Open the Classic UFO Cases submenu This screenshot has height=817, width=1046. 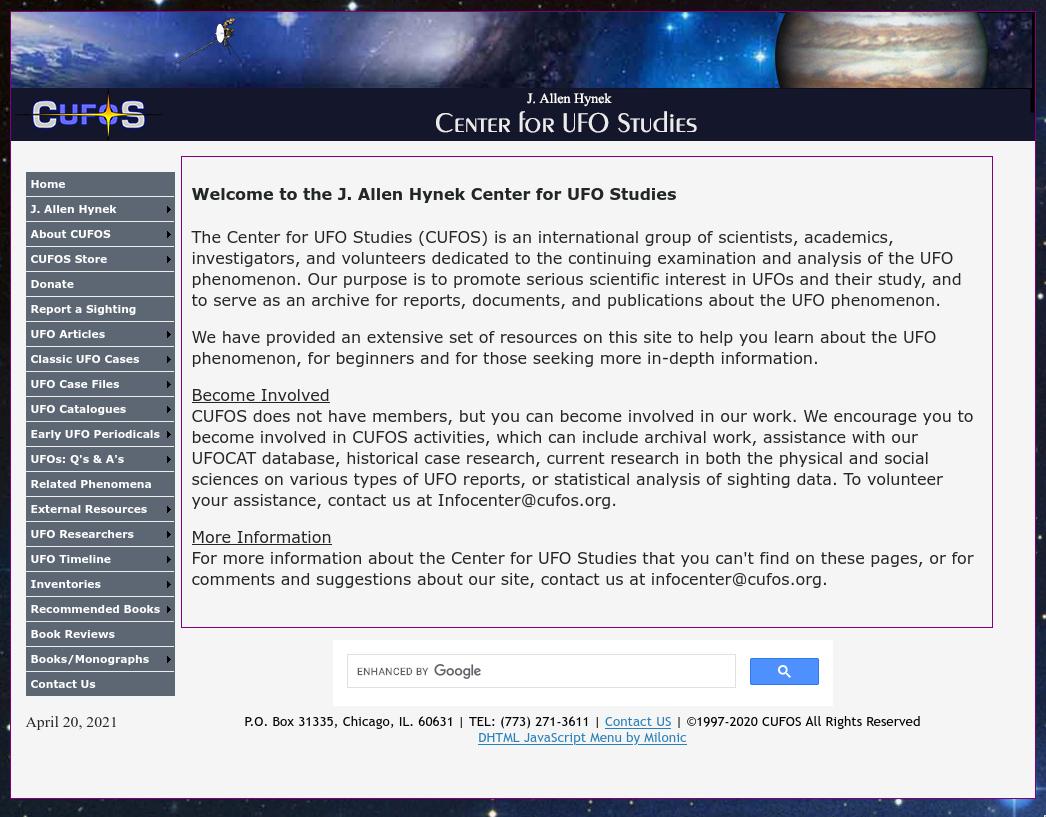pos(167,359)
